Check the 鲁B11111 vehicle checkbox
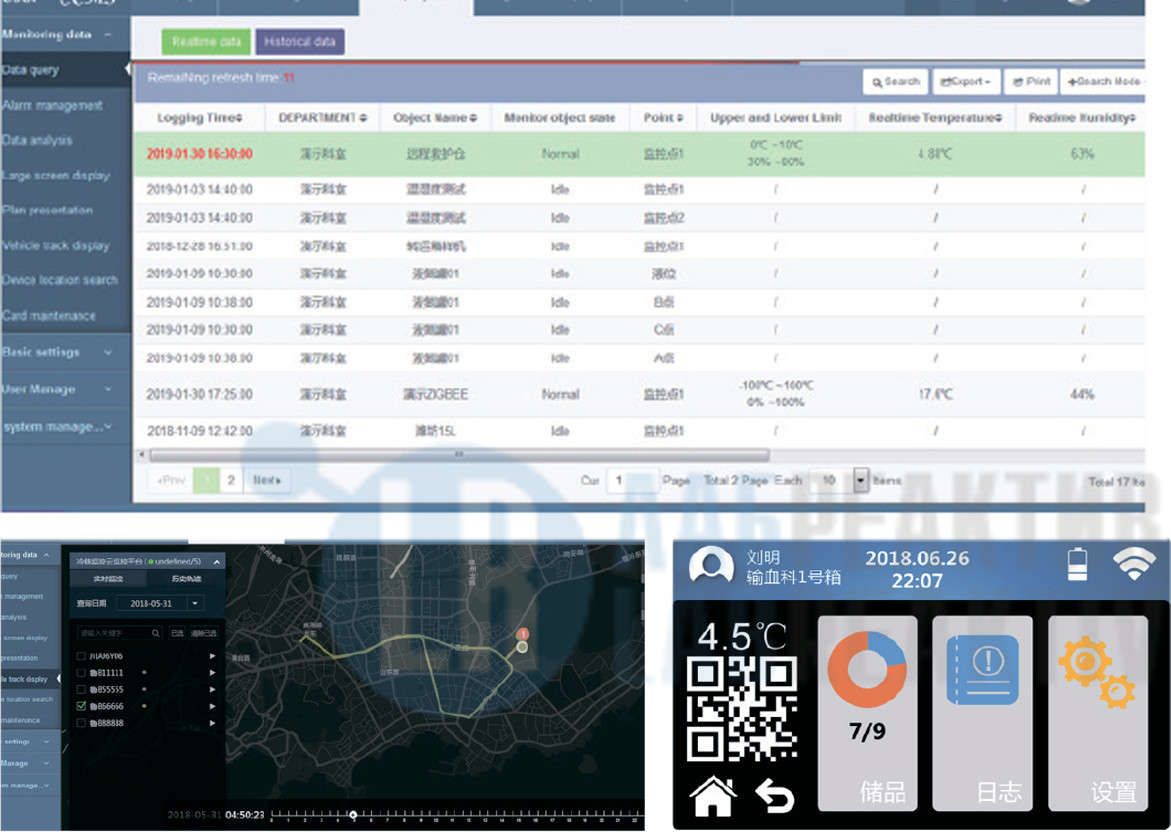This screenshot has width=1171, height=832. (x=81, y=673)
